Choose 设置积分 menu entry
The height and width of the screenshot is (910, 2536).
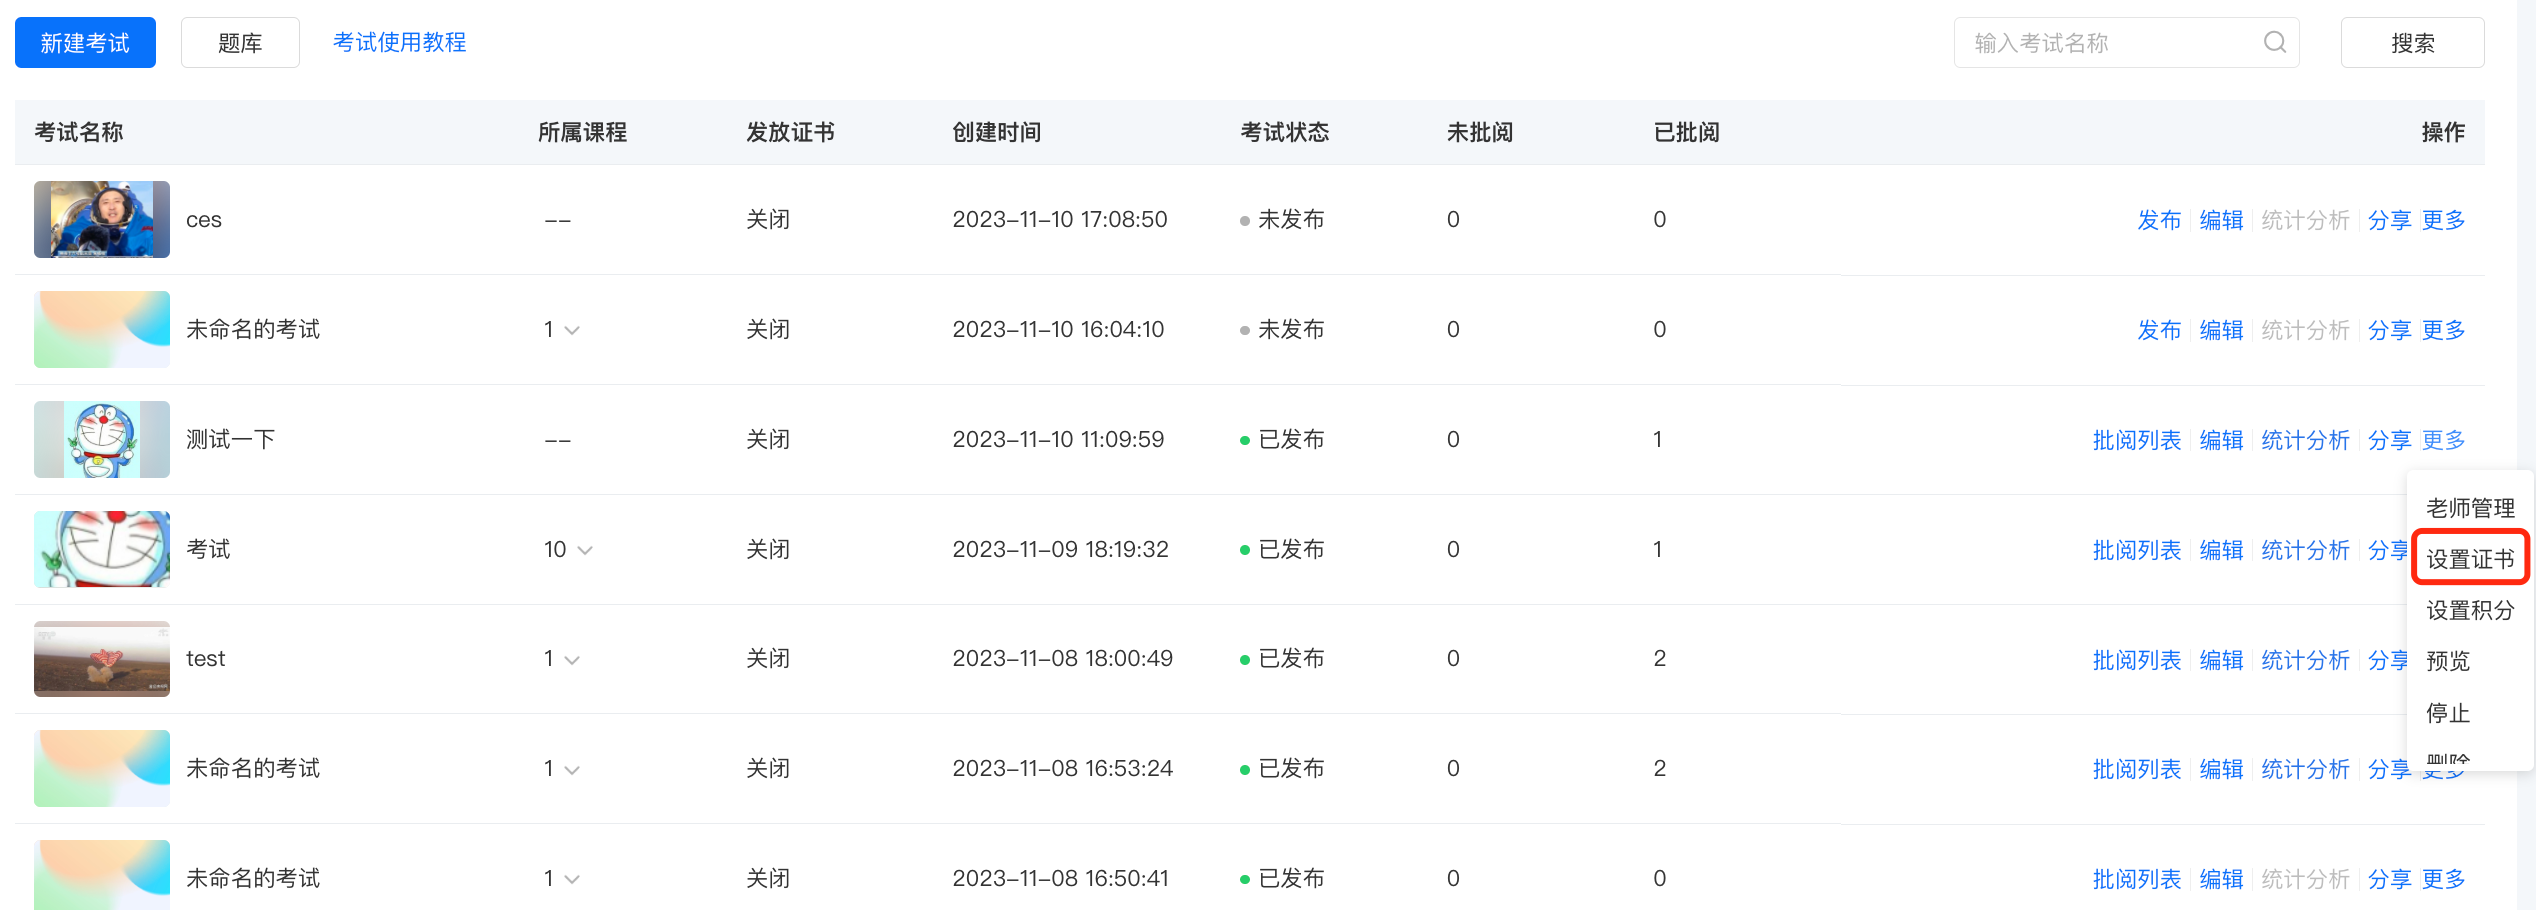point(2470,610)
